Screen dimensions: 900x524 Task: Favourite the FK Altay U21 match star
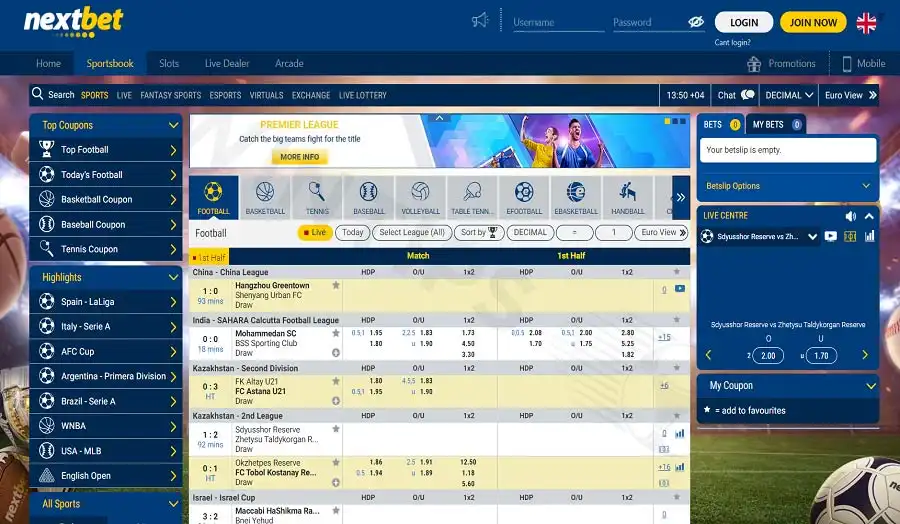[336, 381]
